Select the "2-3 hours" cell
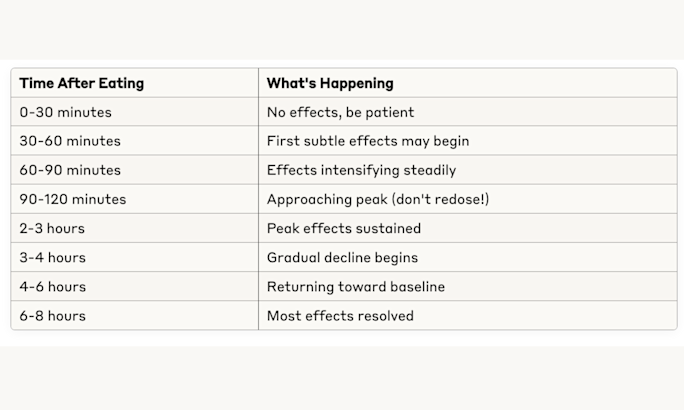 tap(52, 228)
